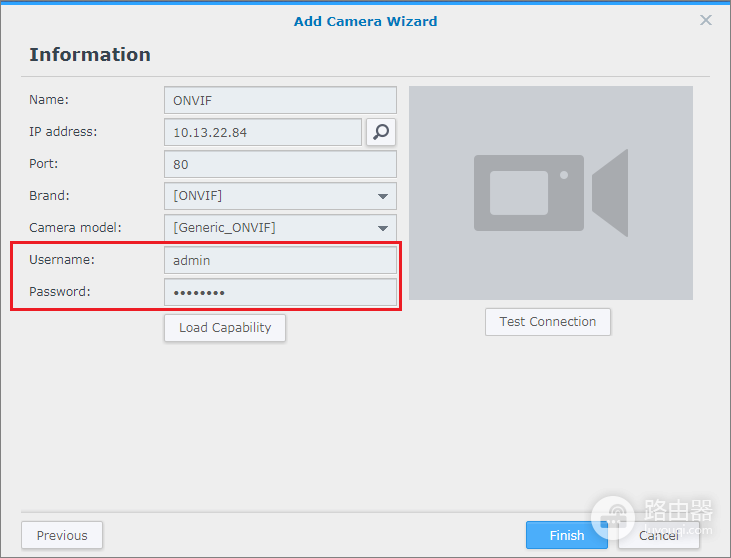The image size is (731, 558).
Task: Focus the Password input field
Action: [280, 292]
